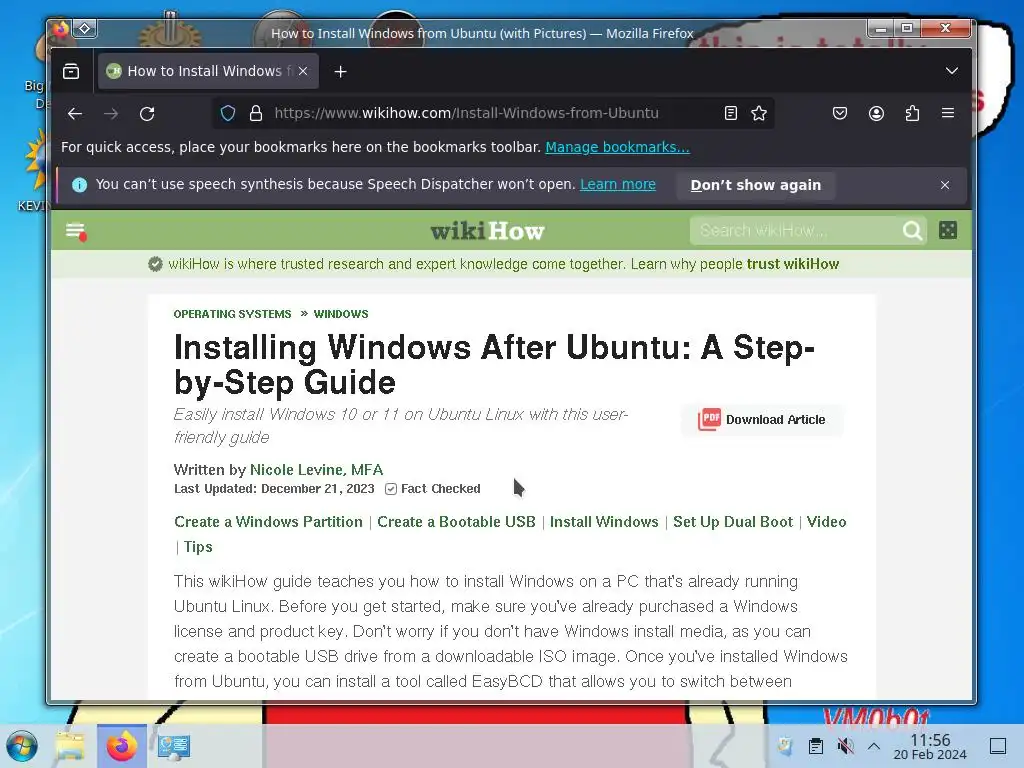Click show desktop button in taskbar

[x=998, y=746]
